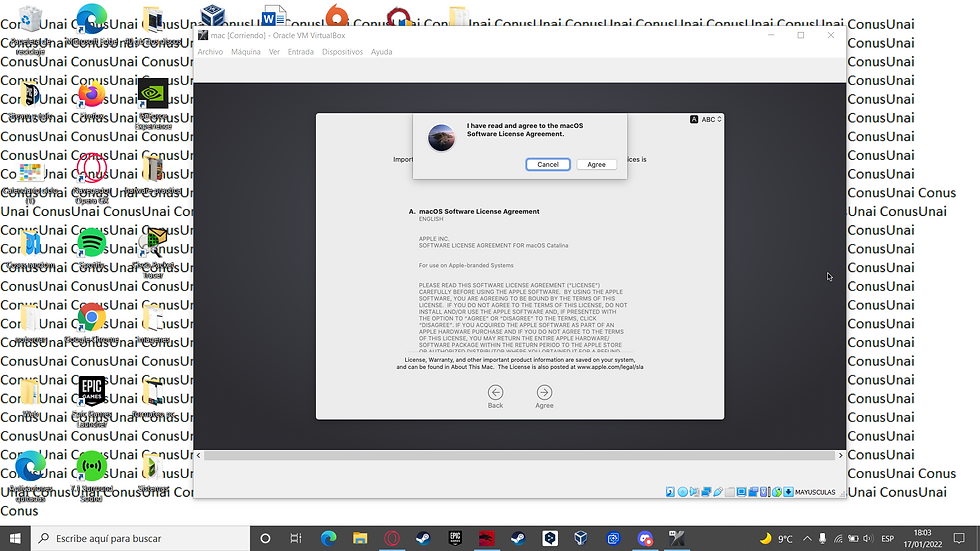Click the optical disc status icon
Image resolution: width=980 pixels, height=551 pixels.
point(682,492)
